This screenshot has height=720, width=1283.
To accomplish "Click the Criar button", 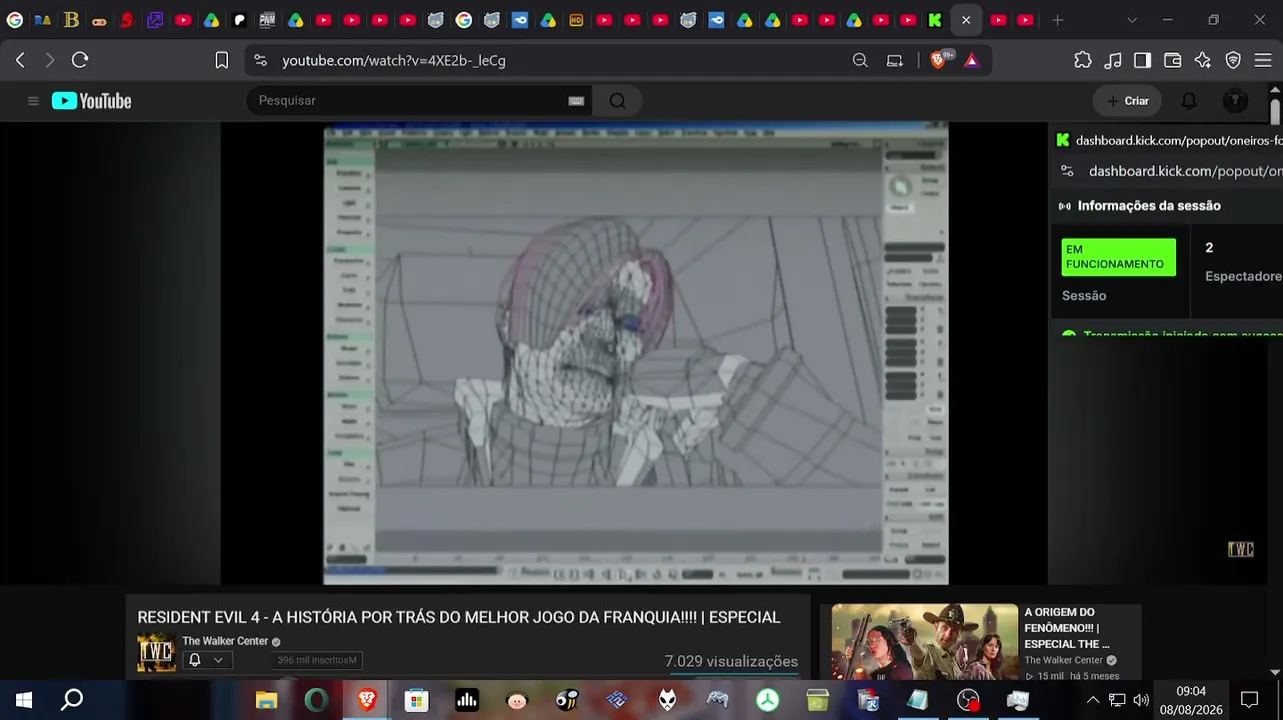I will [x=1127, y=100].
